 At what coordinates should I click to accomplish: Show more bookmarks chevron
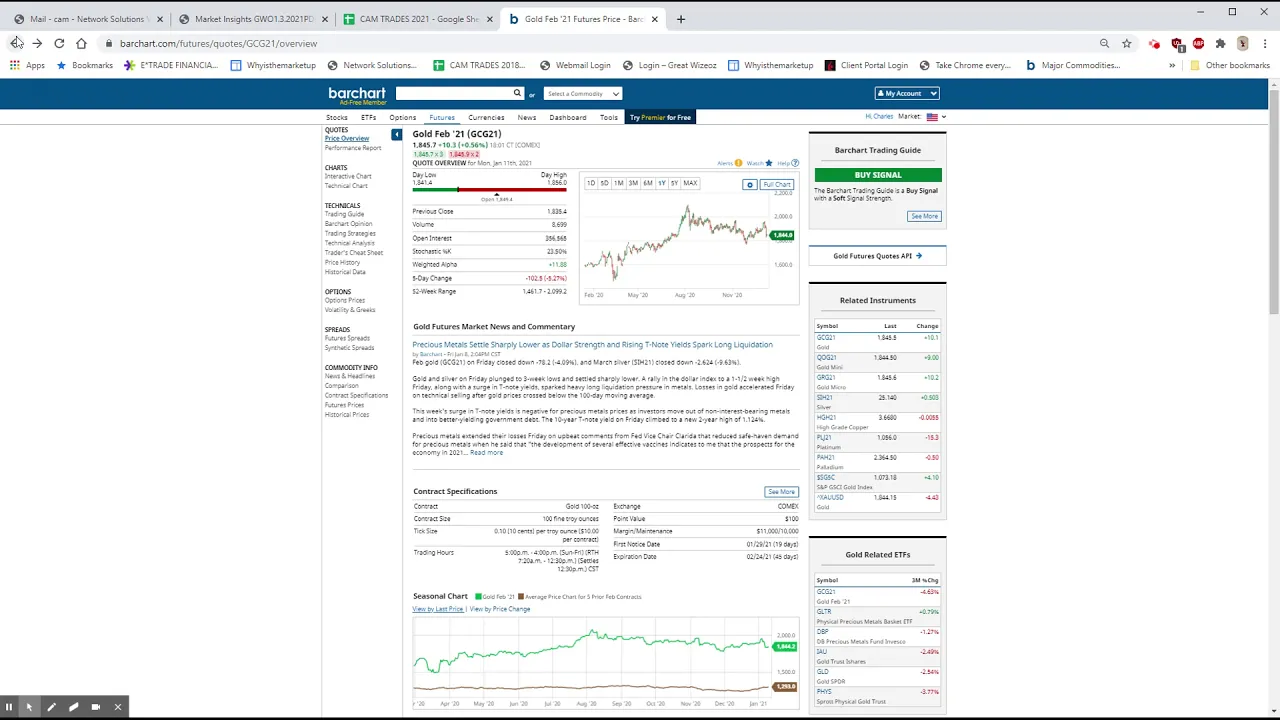pyautogui.click(x=1172, y=65)
